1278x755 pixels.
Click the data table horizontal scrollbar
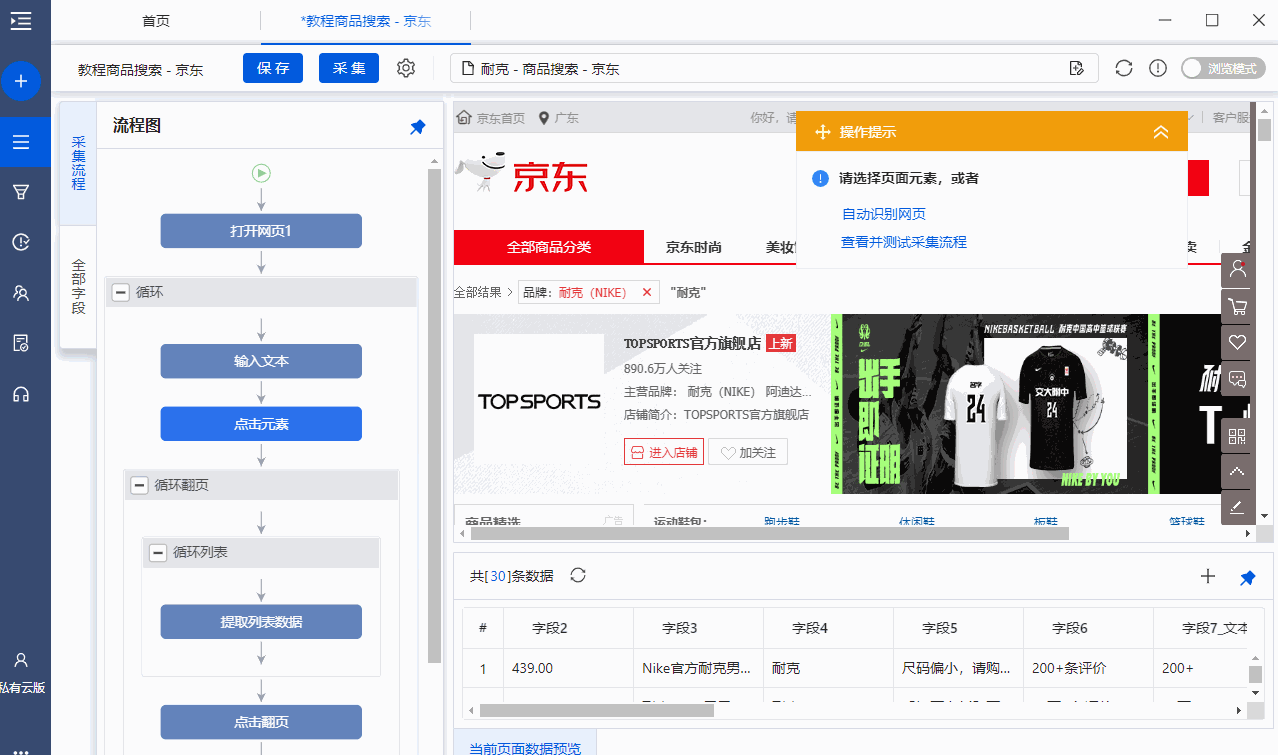click(x=597, y=711)
